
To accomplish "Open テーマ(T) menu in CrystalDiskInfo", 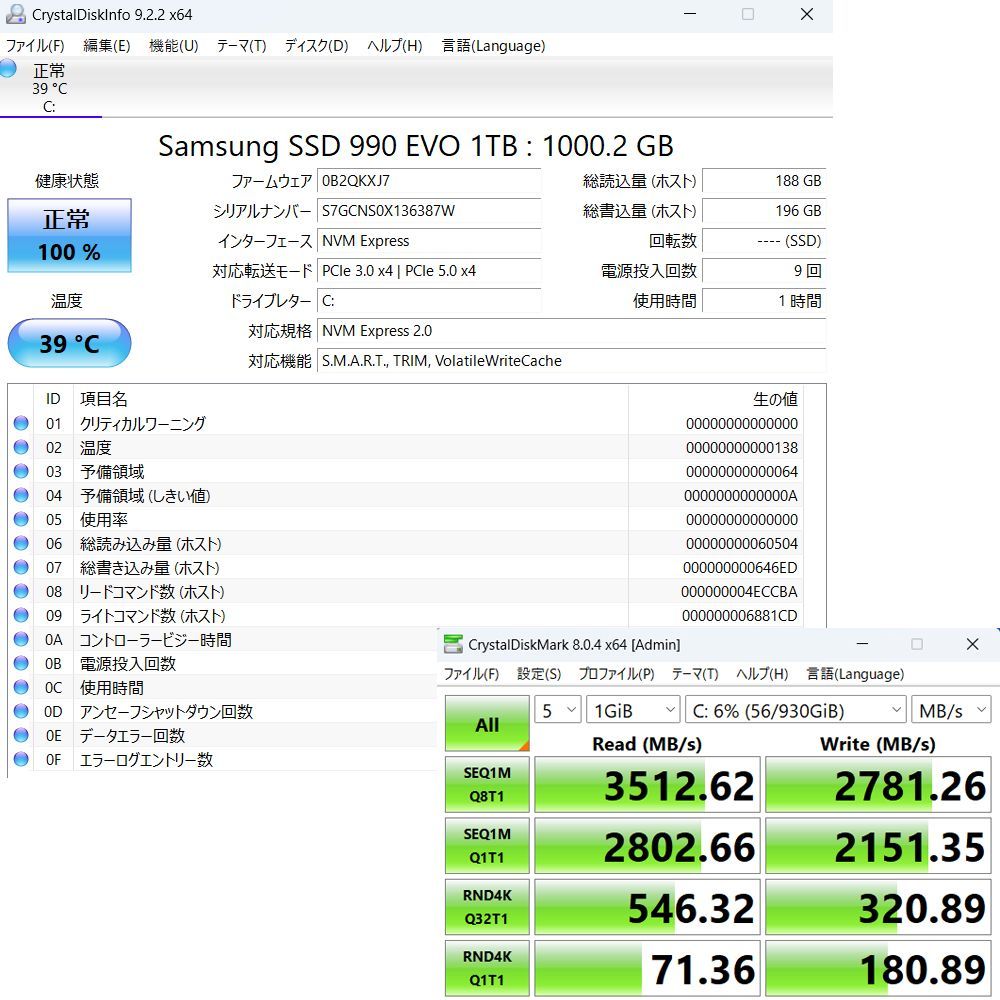I will [x=241, y=45].
